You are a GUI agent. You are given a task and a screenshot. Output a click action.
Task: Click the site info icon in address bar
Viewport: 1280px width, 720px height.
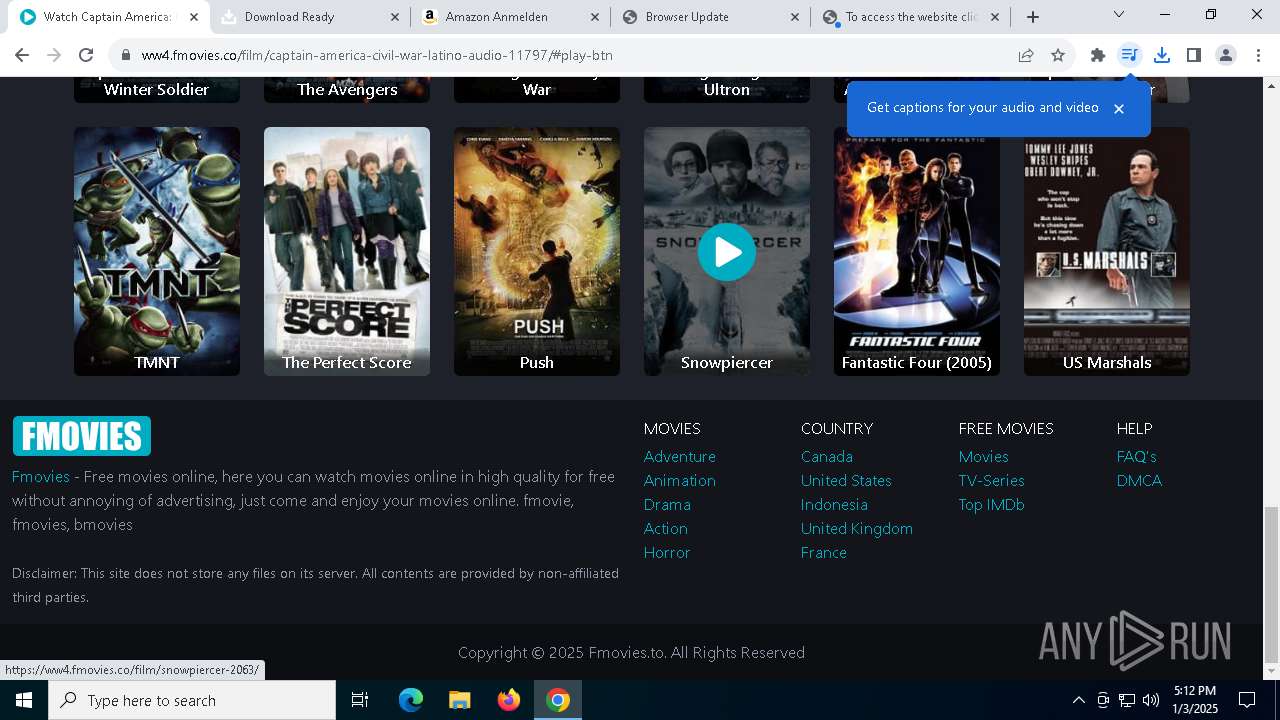(126, 55)
